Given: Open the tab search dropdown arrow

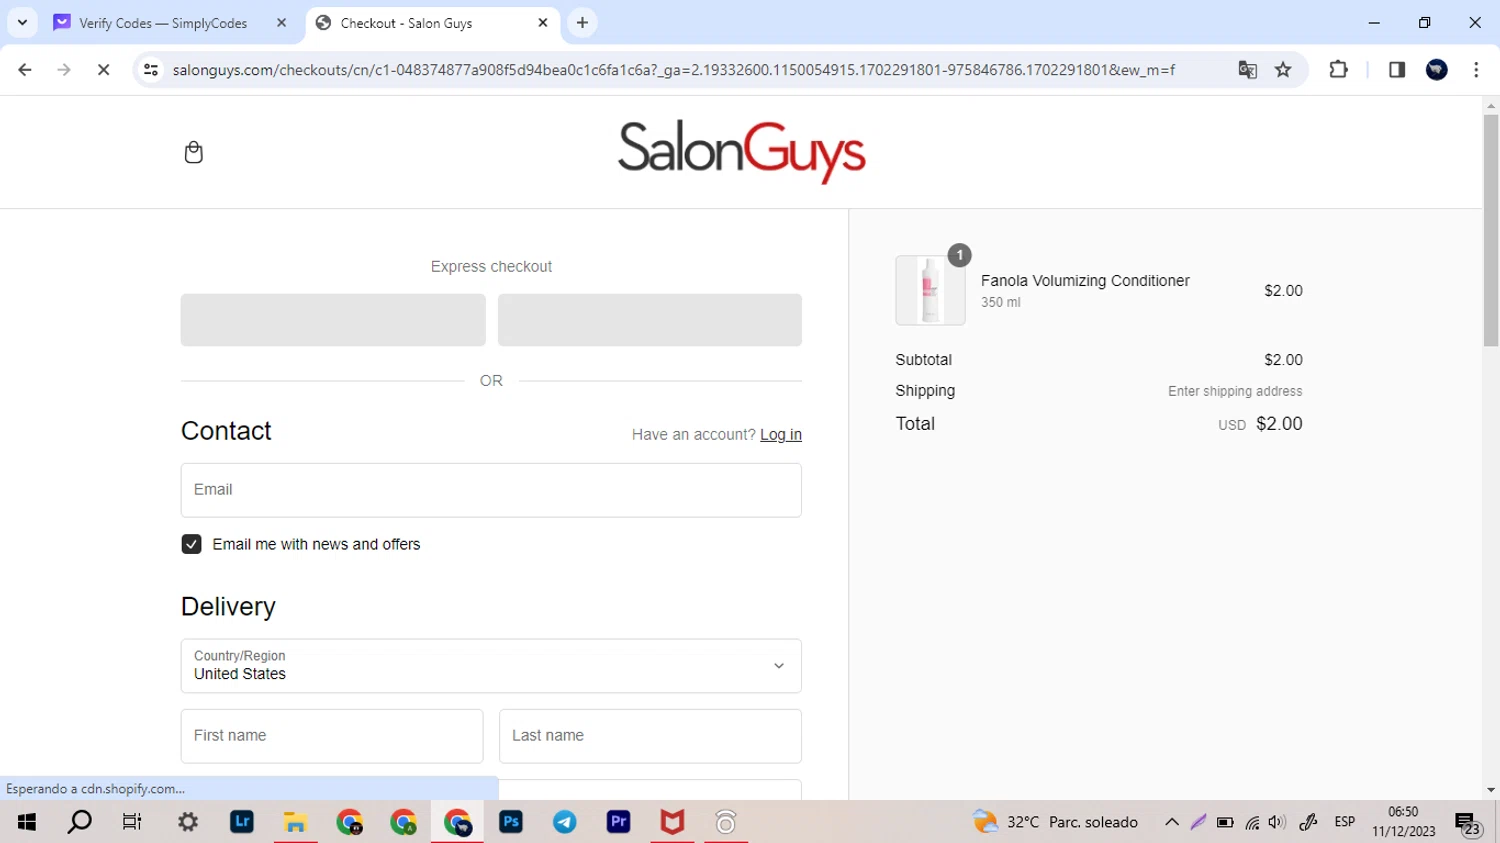Looking at the screenshot, I should [x=22, y=22].
